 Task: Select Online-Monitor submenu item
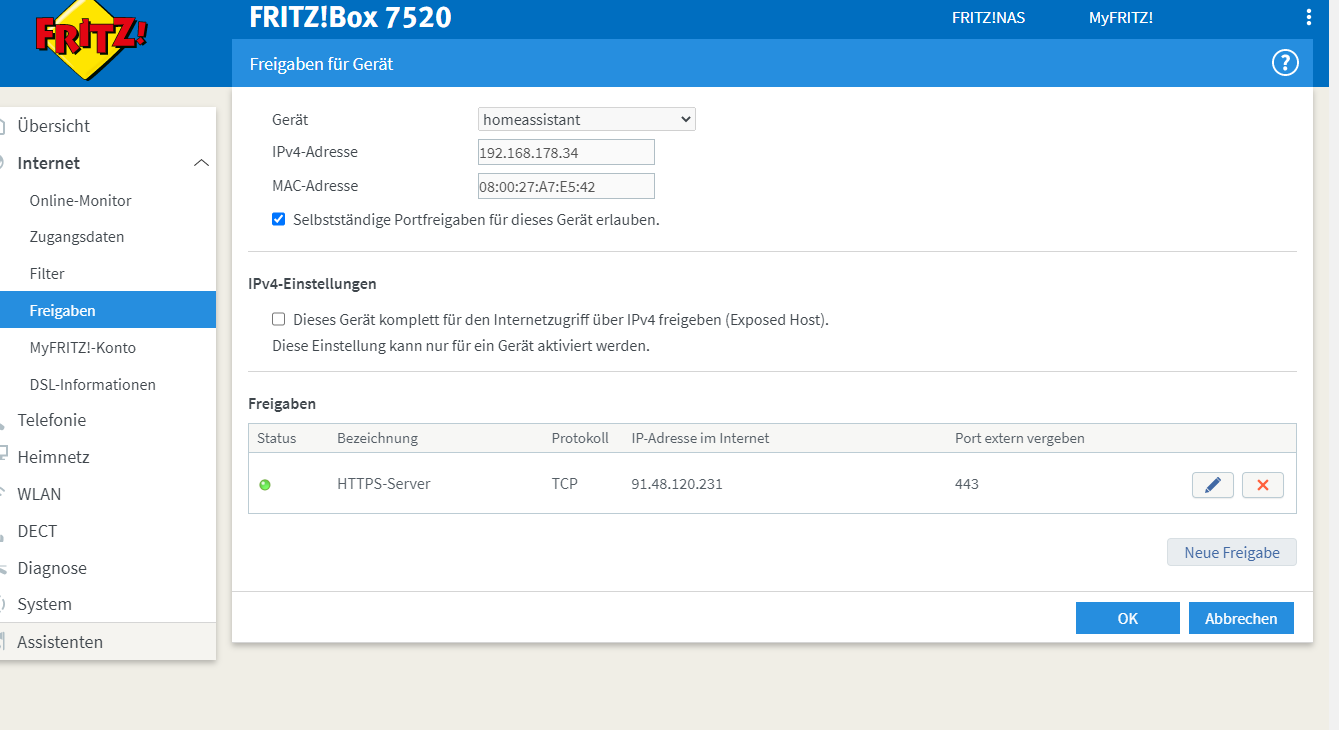coord(80,200)
